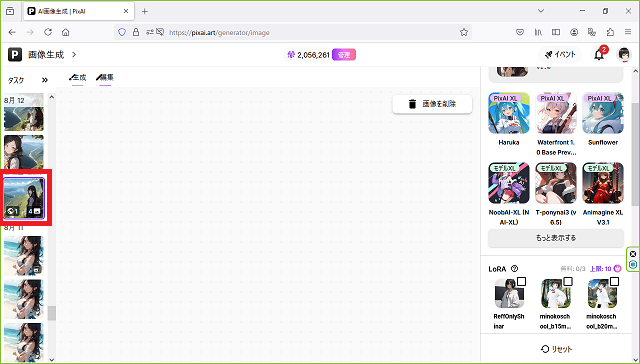Open the notifications bell

599,54
